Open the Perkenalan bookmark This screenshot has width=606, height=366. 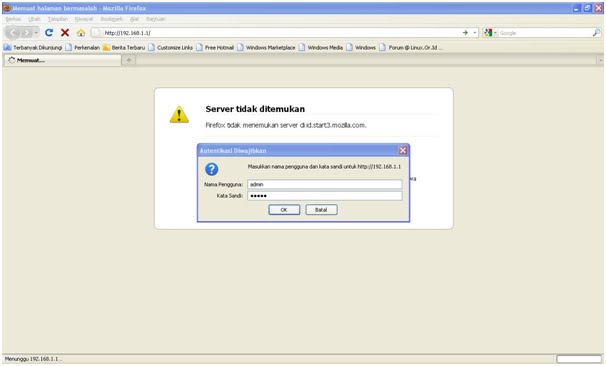tap(83, 48)
